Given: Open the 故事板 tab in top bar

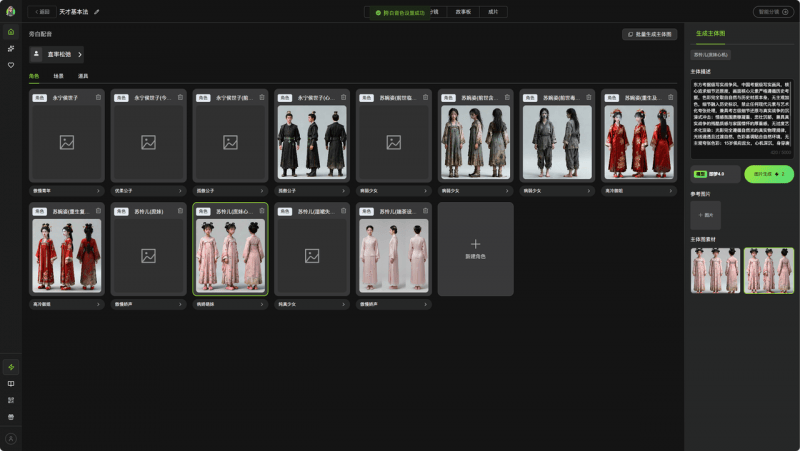Looking at the screenshot, I should [463, 12].
